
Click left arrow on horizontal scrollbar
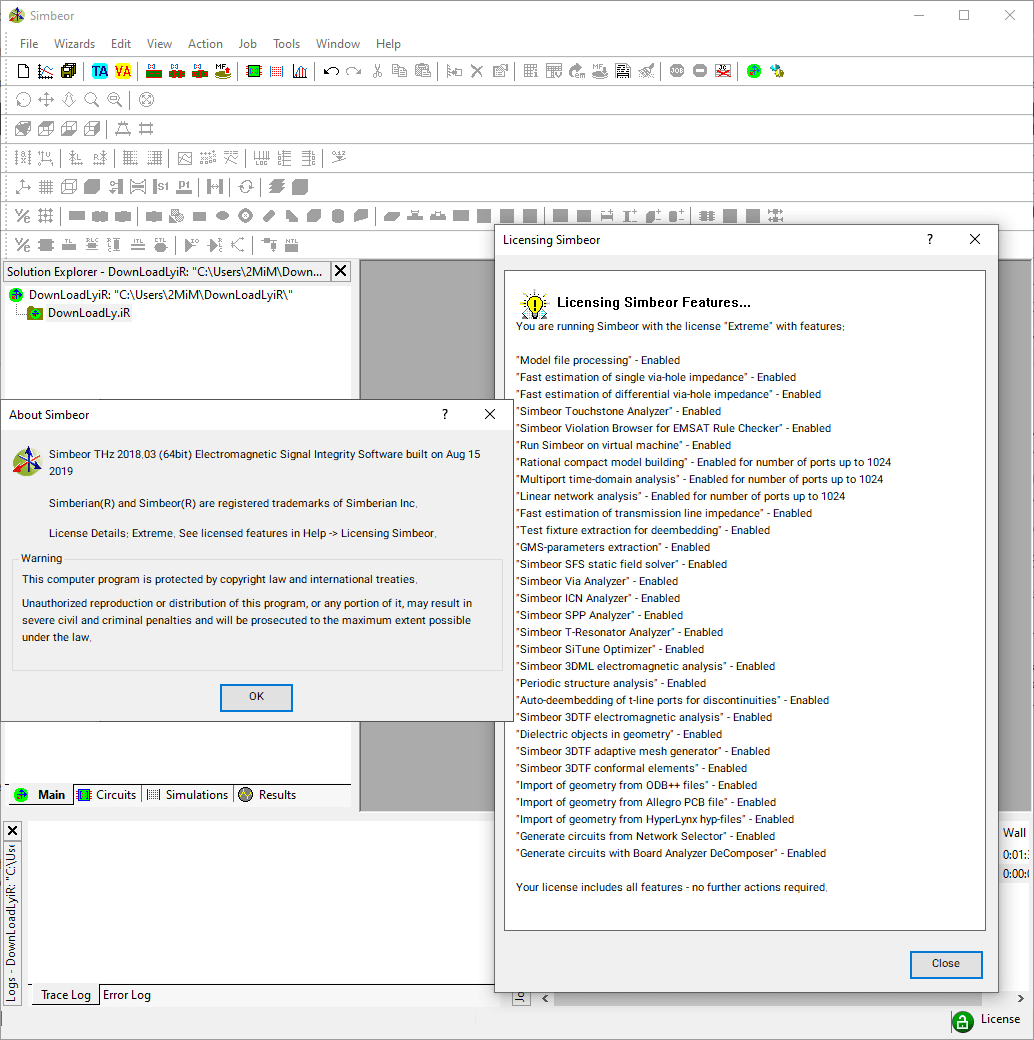pyautogui.click(x=545, y=998)
